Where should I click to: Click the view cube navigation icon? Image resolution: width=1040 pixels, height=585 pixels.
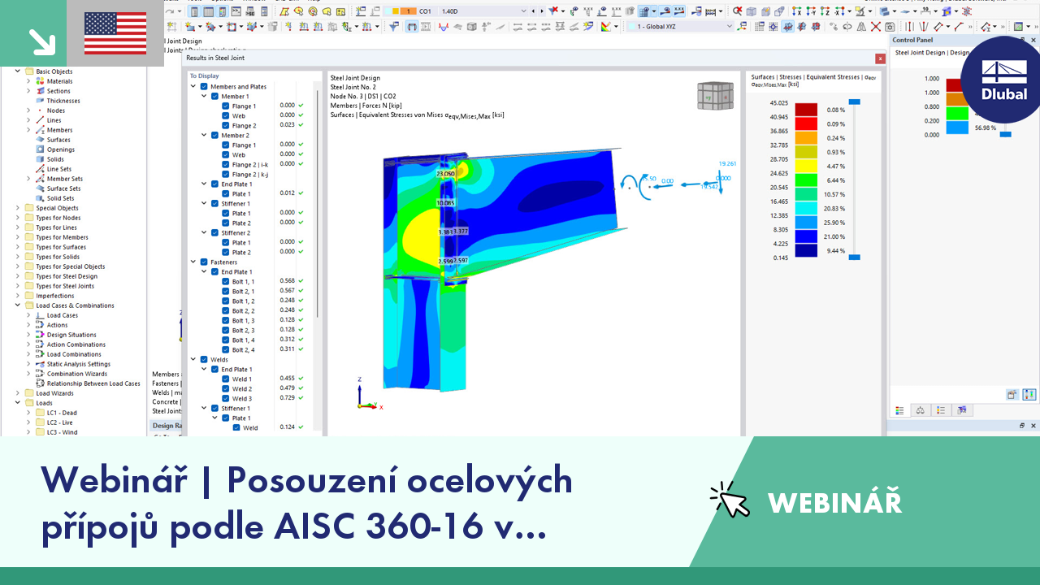point(715,96)
